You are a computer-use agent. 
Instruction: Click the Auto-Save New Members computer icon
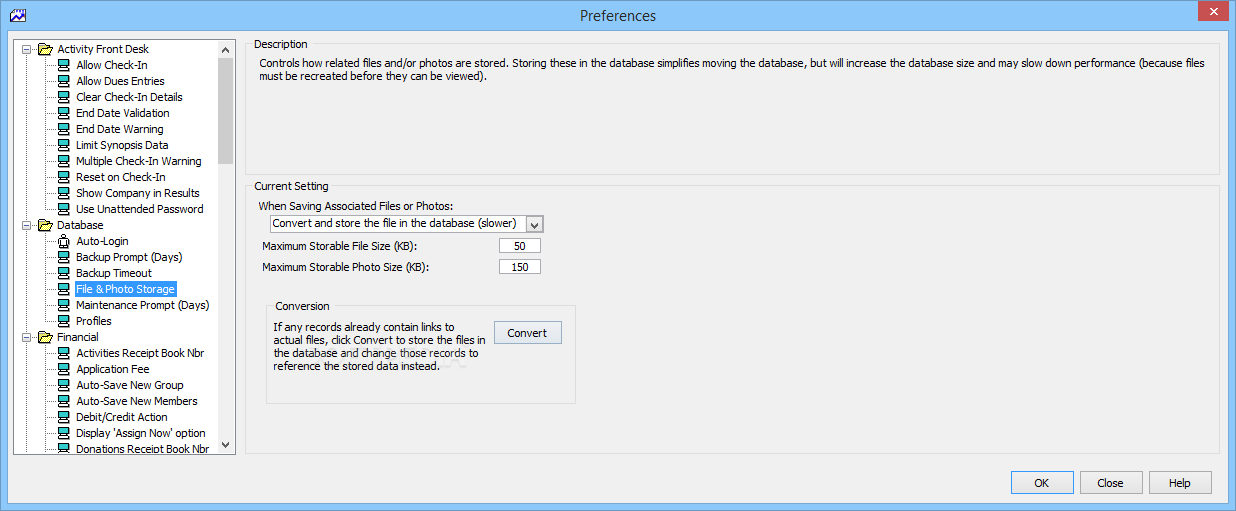click(63, 401)
